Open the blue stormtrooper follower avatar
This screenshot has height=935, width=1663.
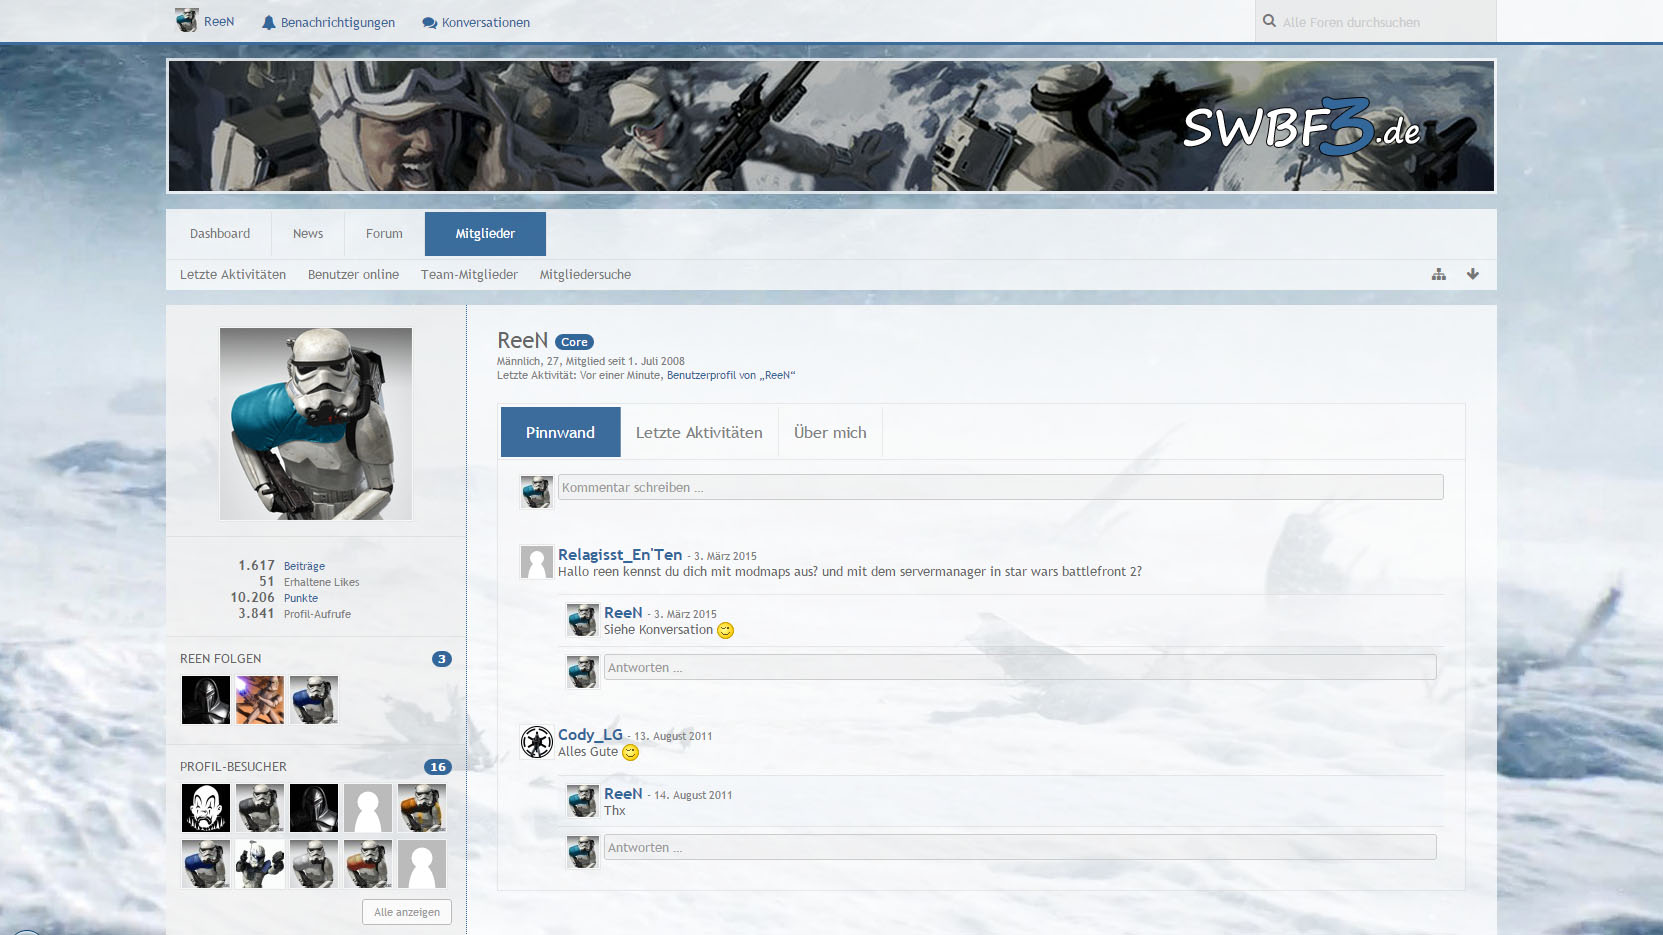click(314, 700)
